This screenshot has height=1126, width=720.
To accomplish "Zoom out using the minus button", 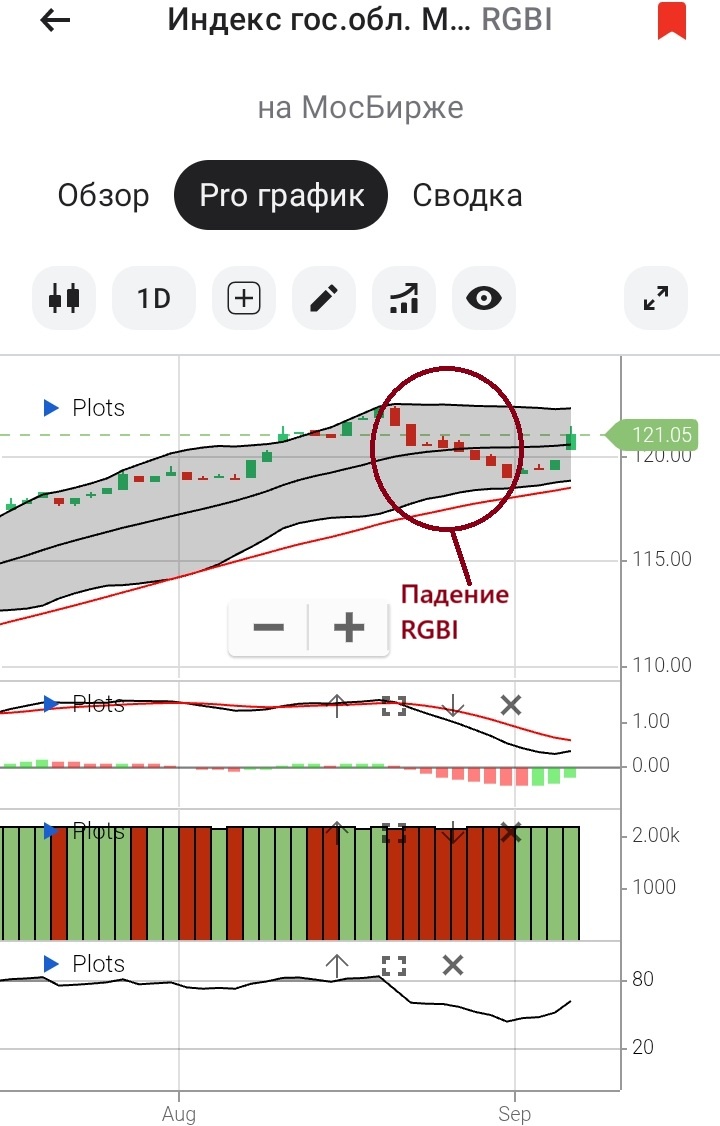I will pos(268,628).
